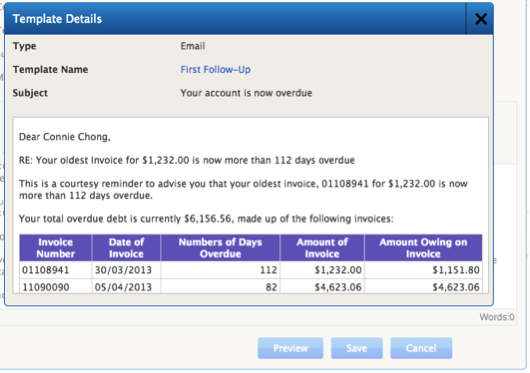The height and width of the screenshot is (373, 530).
Task: Click the 82 days overdue cell
Action: tap(220, 287)
